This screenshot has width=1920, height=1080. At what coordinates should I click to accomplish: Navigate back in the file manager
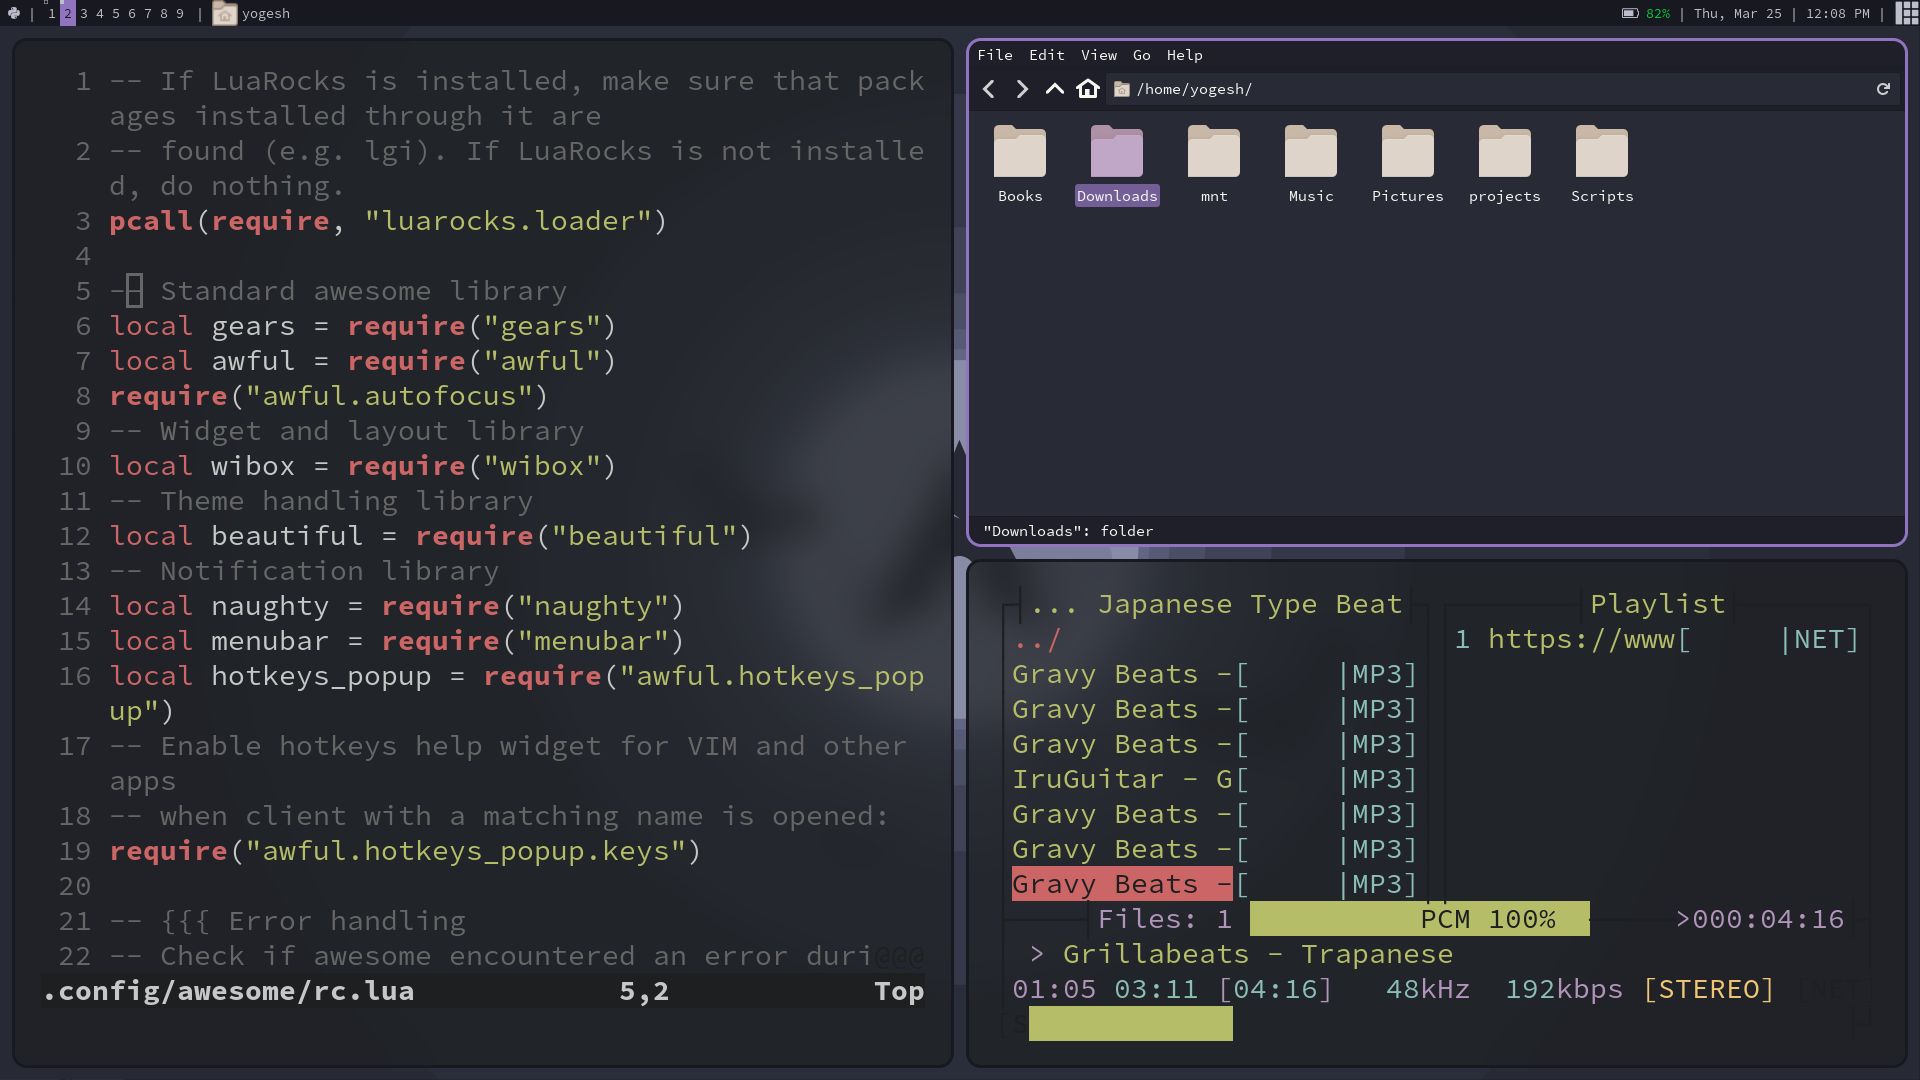990,89
